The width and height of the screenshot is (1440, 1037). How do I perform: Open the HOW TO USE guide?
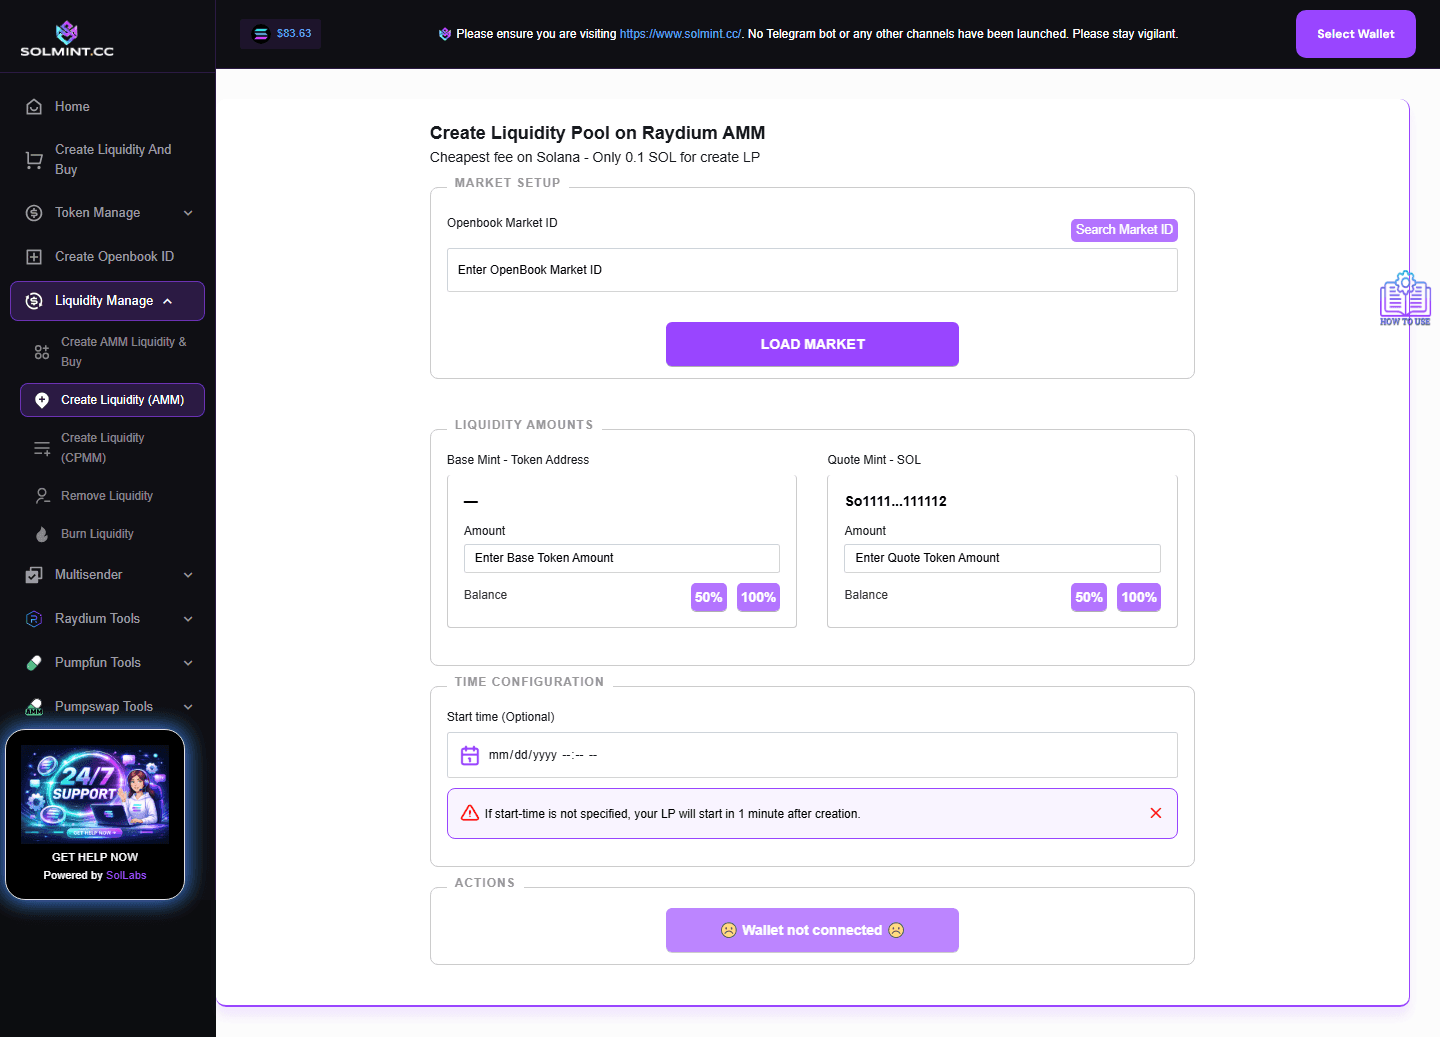1405,297
